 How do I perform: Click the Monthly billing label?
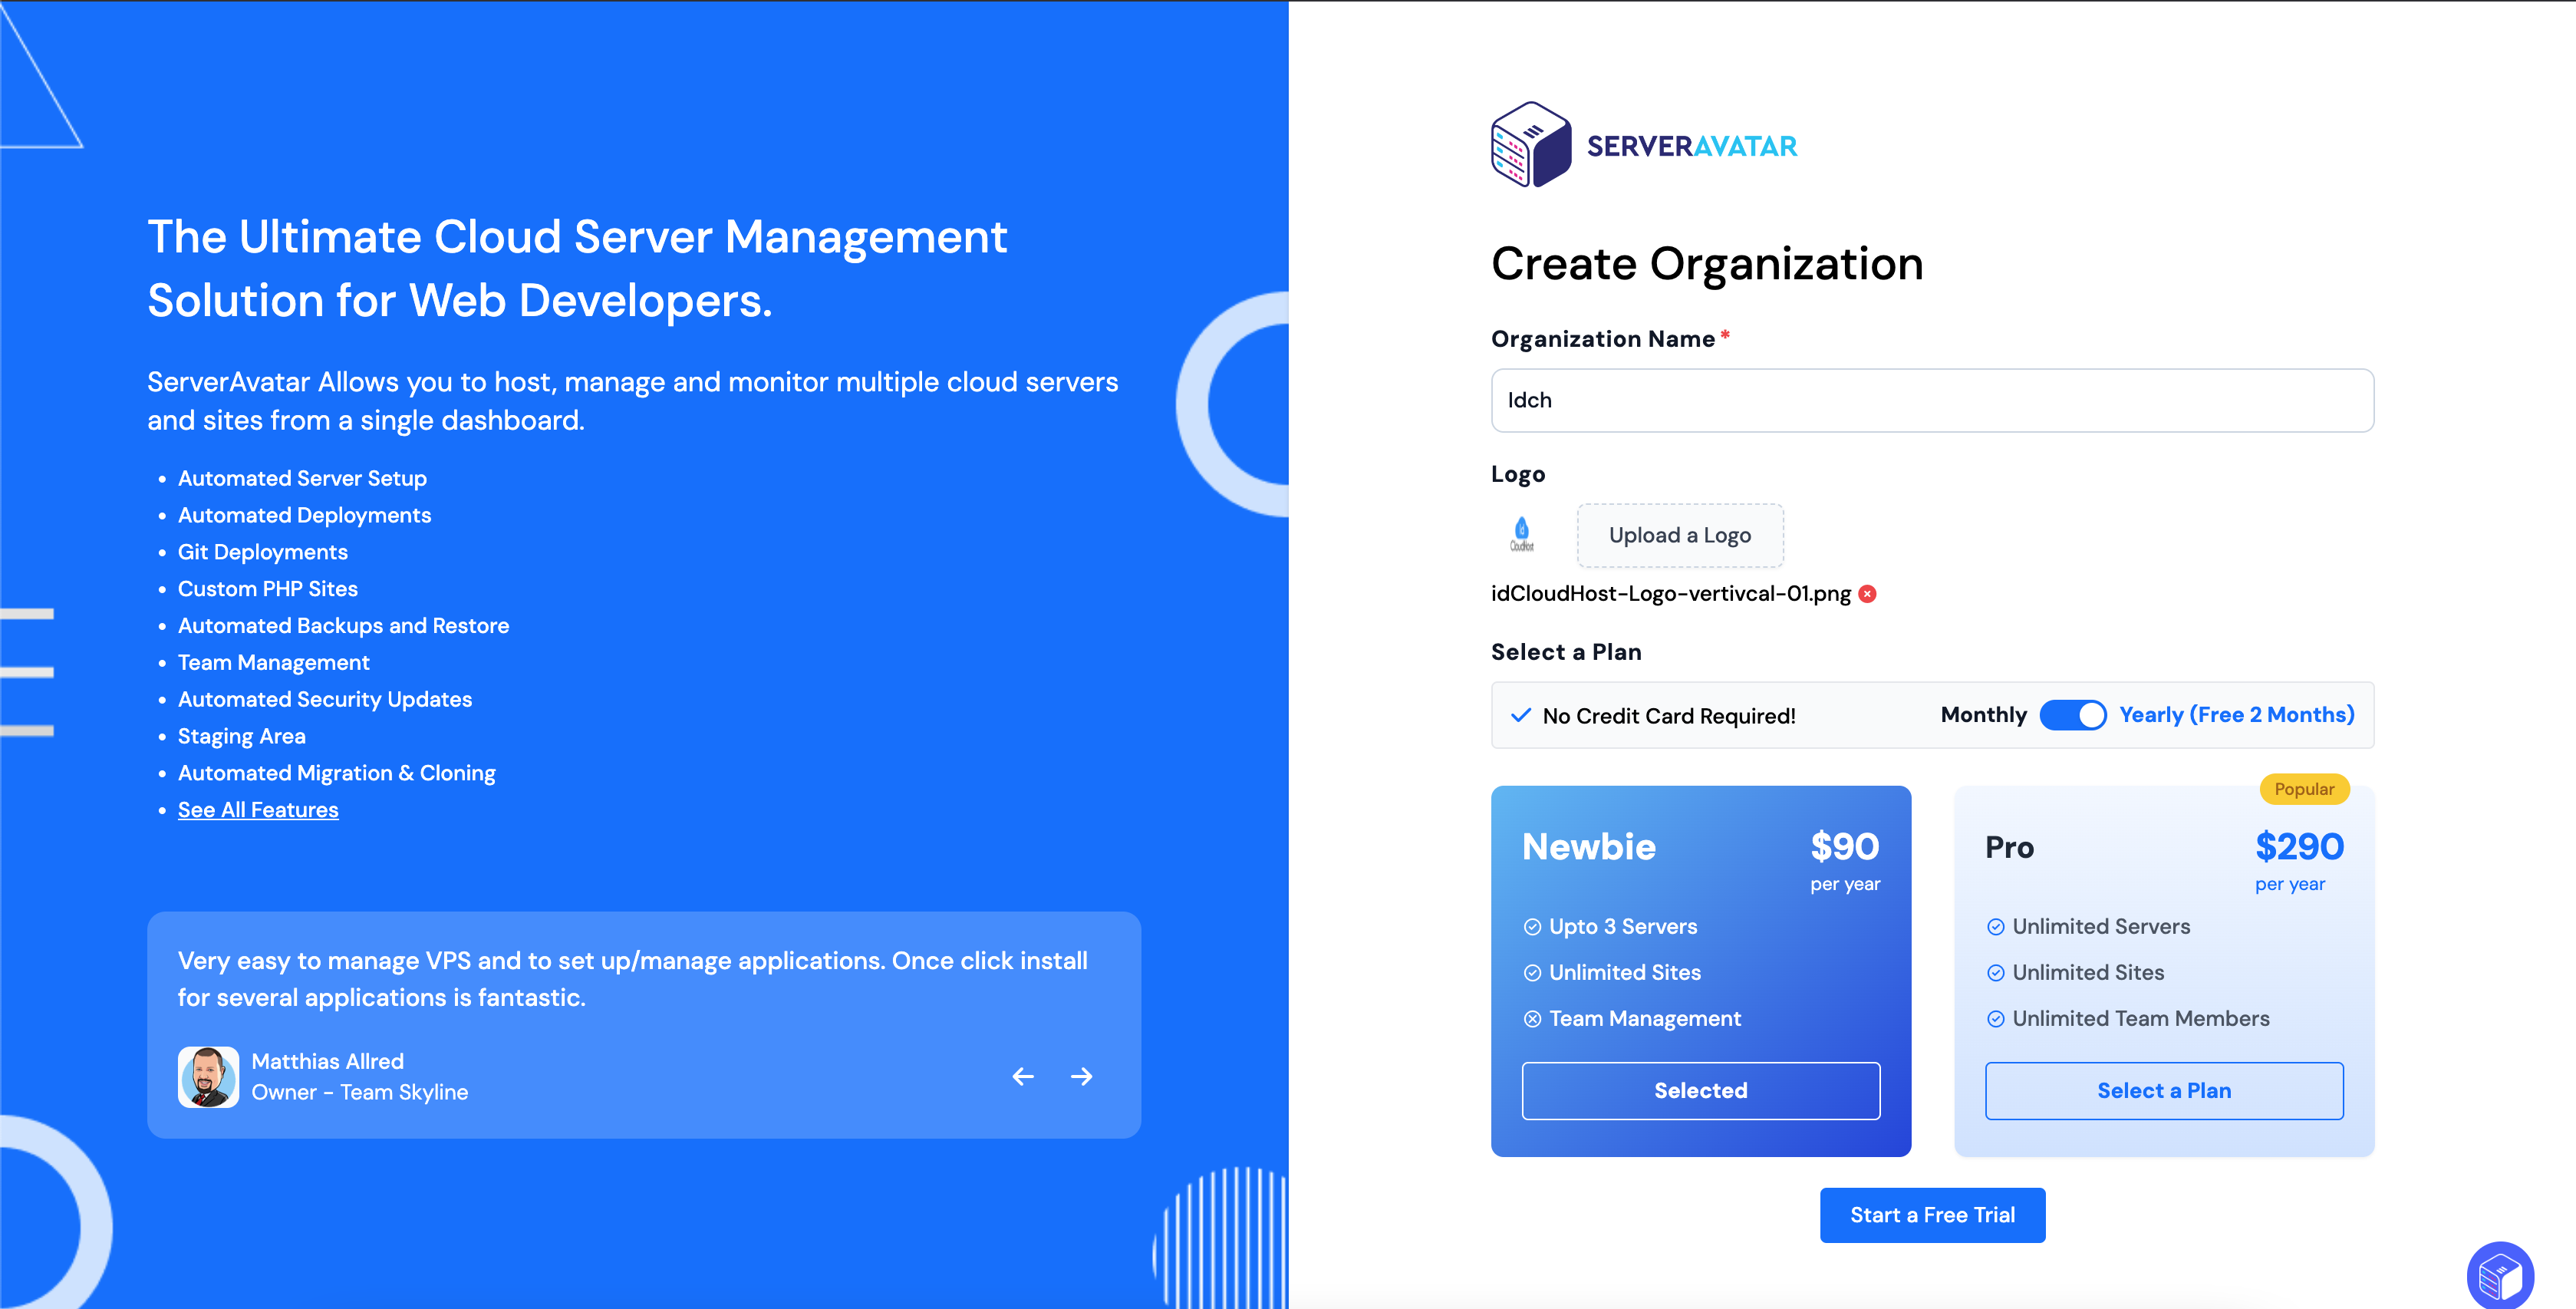(x=1983, y=715)
